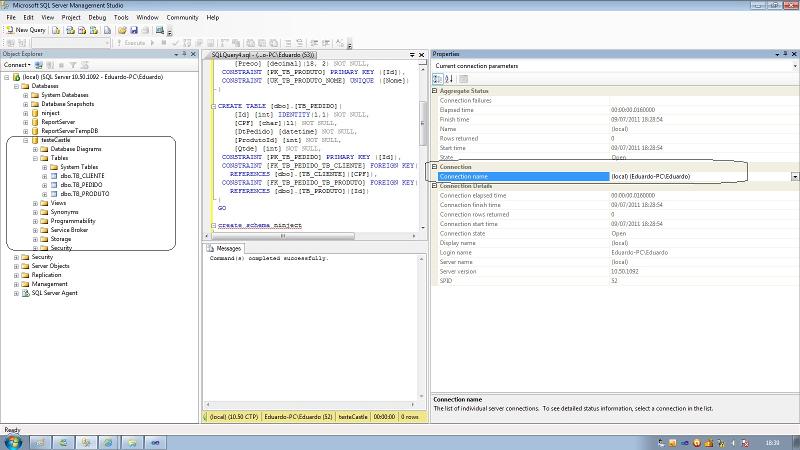
Task: Save the current query with the disk icon
Action: [x=134, y=30]
